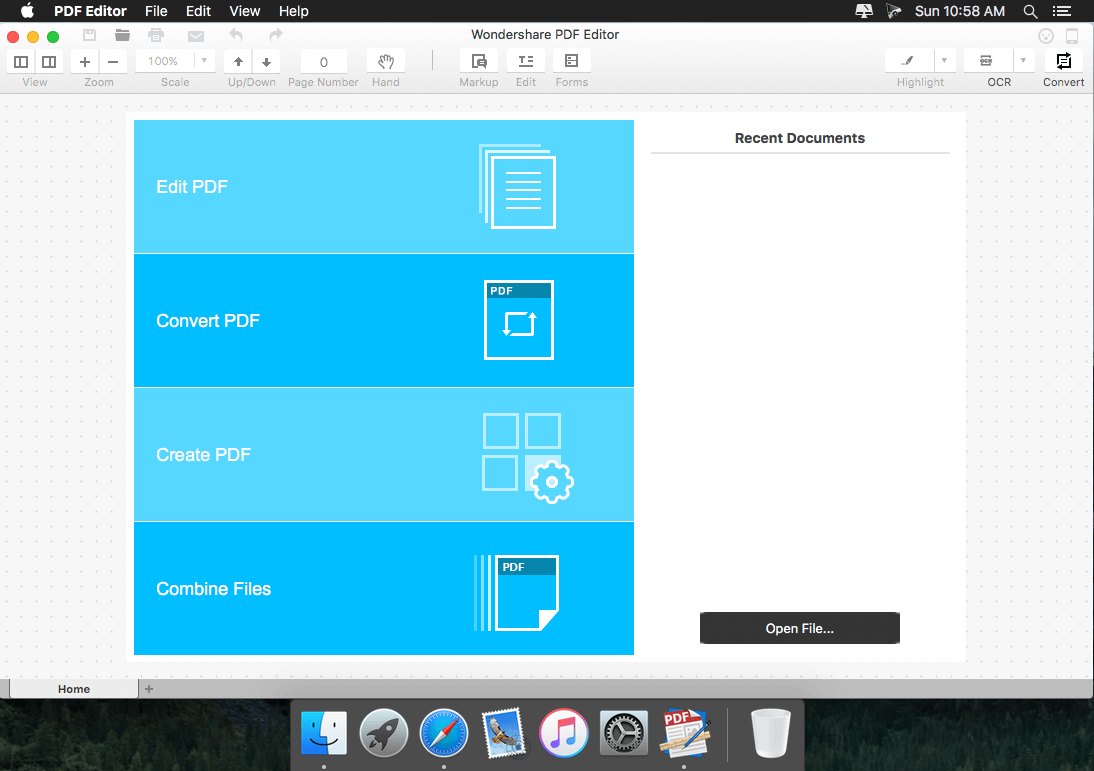Viewport: 1094px width, 771px height.
Task: Click the clock showing Sun 10:58 AM
Action: click(x=960, y=11)
